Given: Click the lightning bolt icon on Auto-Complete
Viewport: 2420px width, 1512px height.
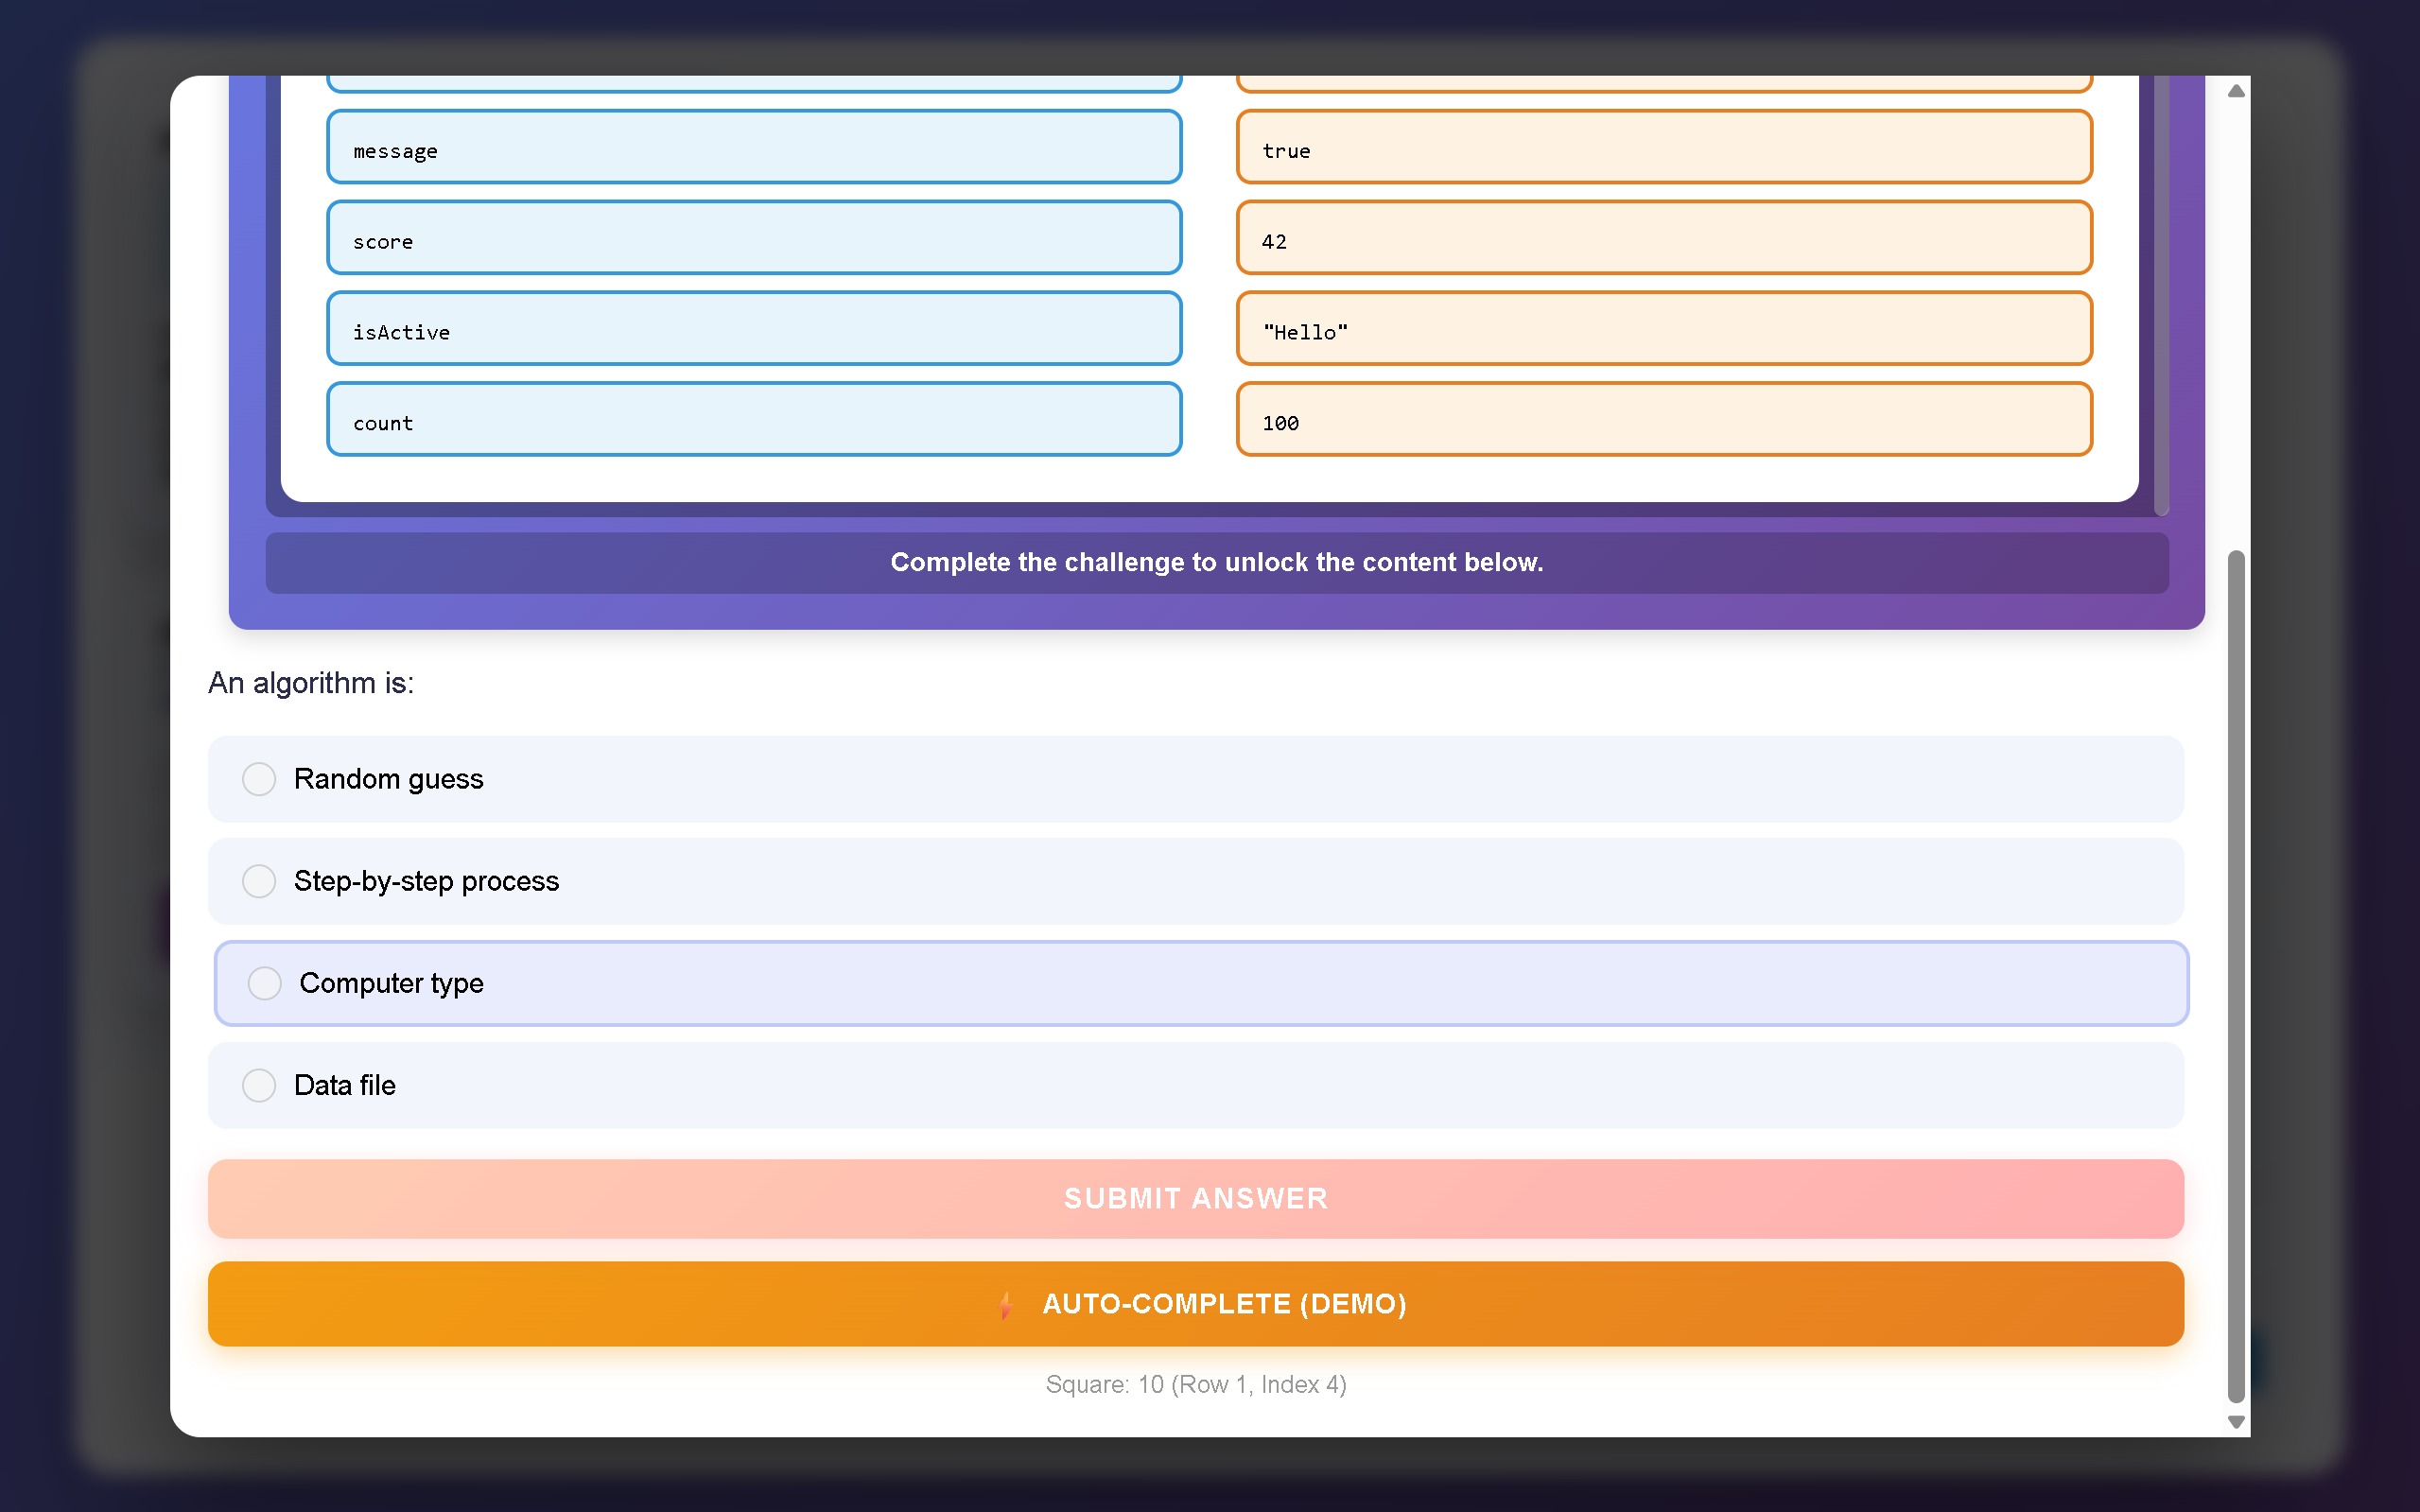Looking at the screenshot, I should 1006,1304.
